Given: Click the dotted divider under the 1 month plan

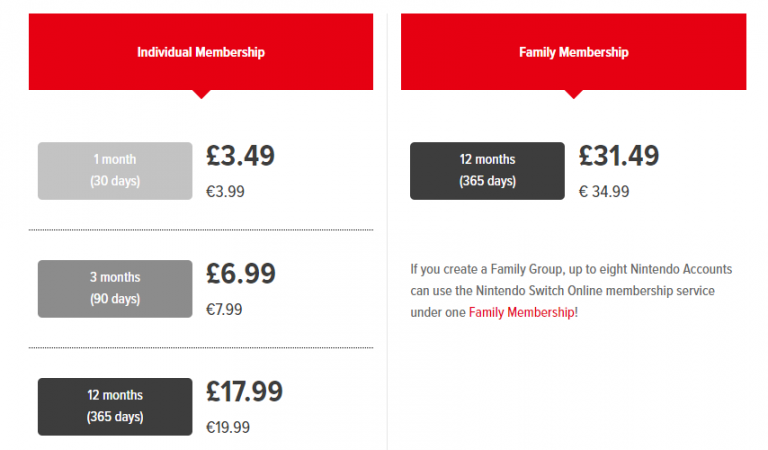Looking at the screenshot, I should pos(201,230).
